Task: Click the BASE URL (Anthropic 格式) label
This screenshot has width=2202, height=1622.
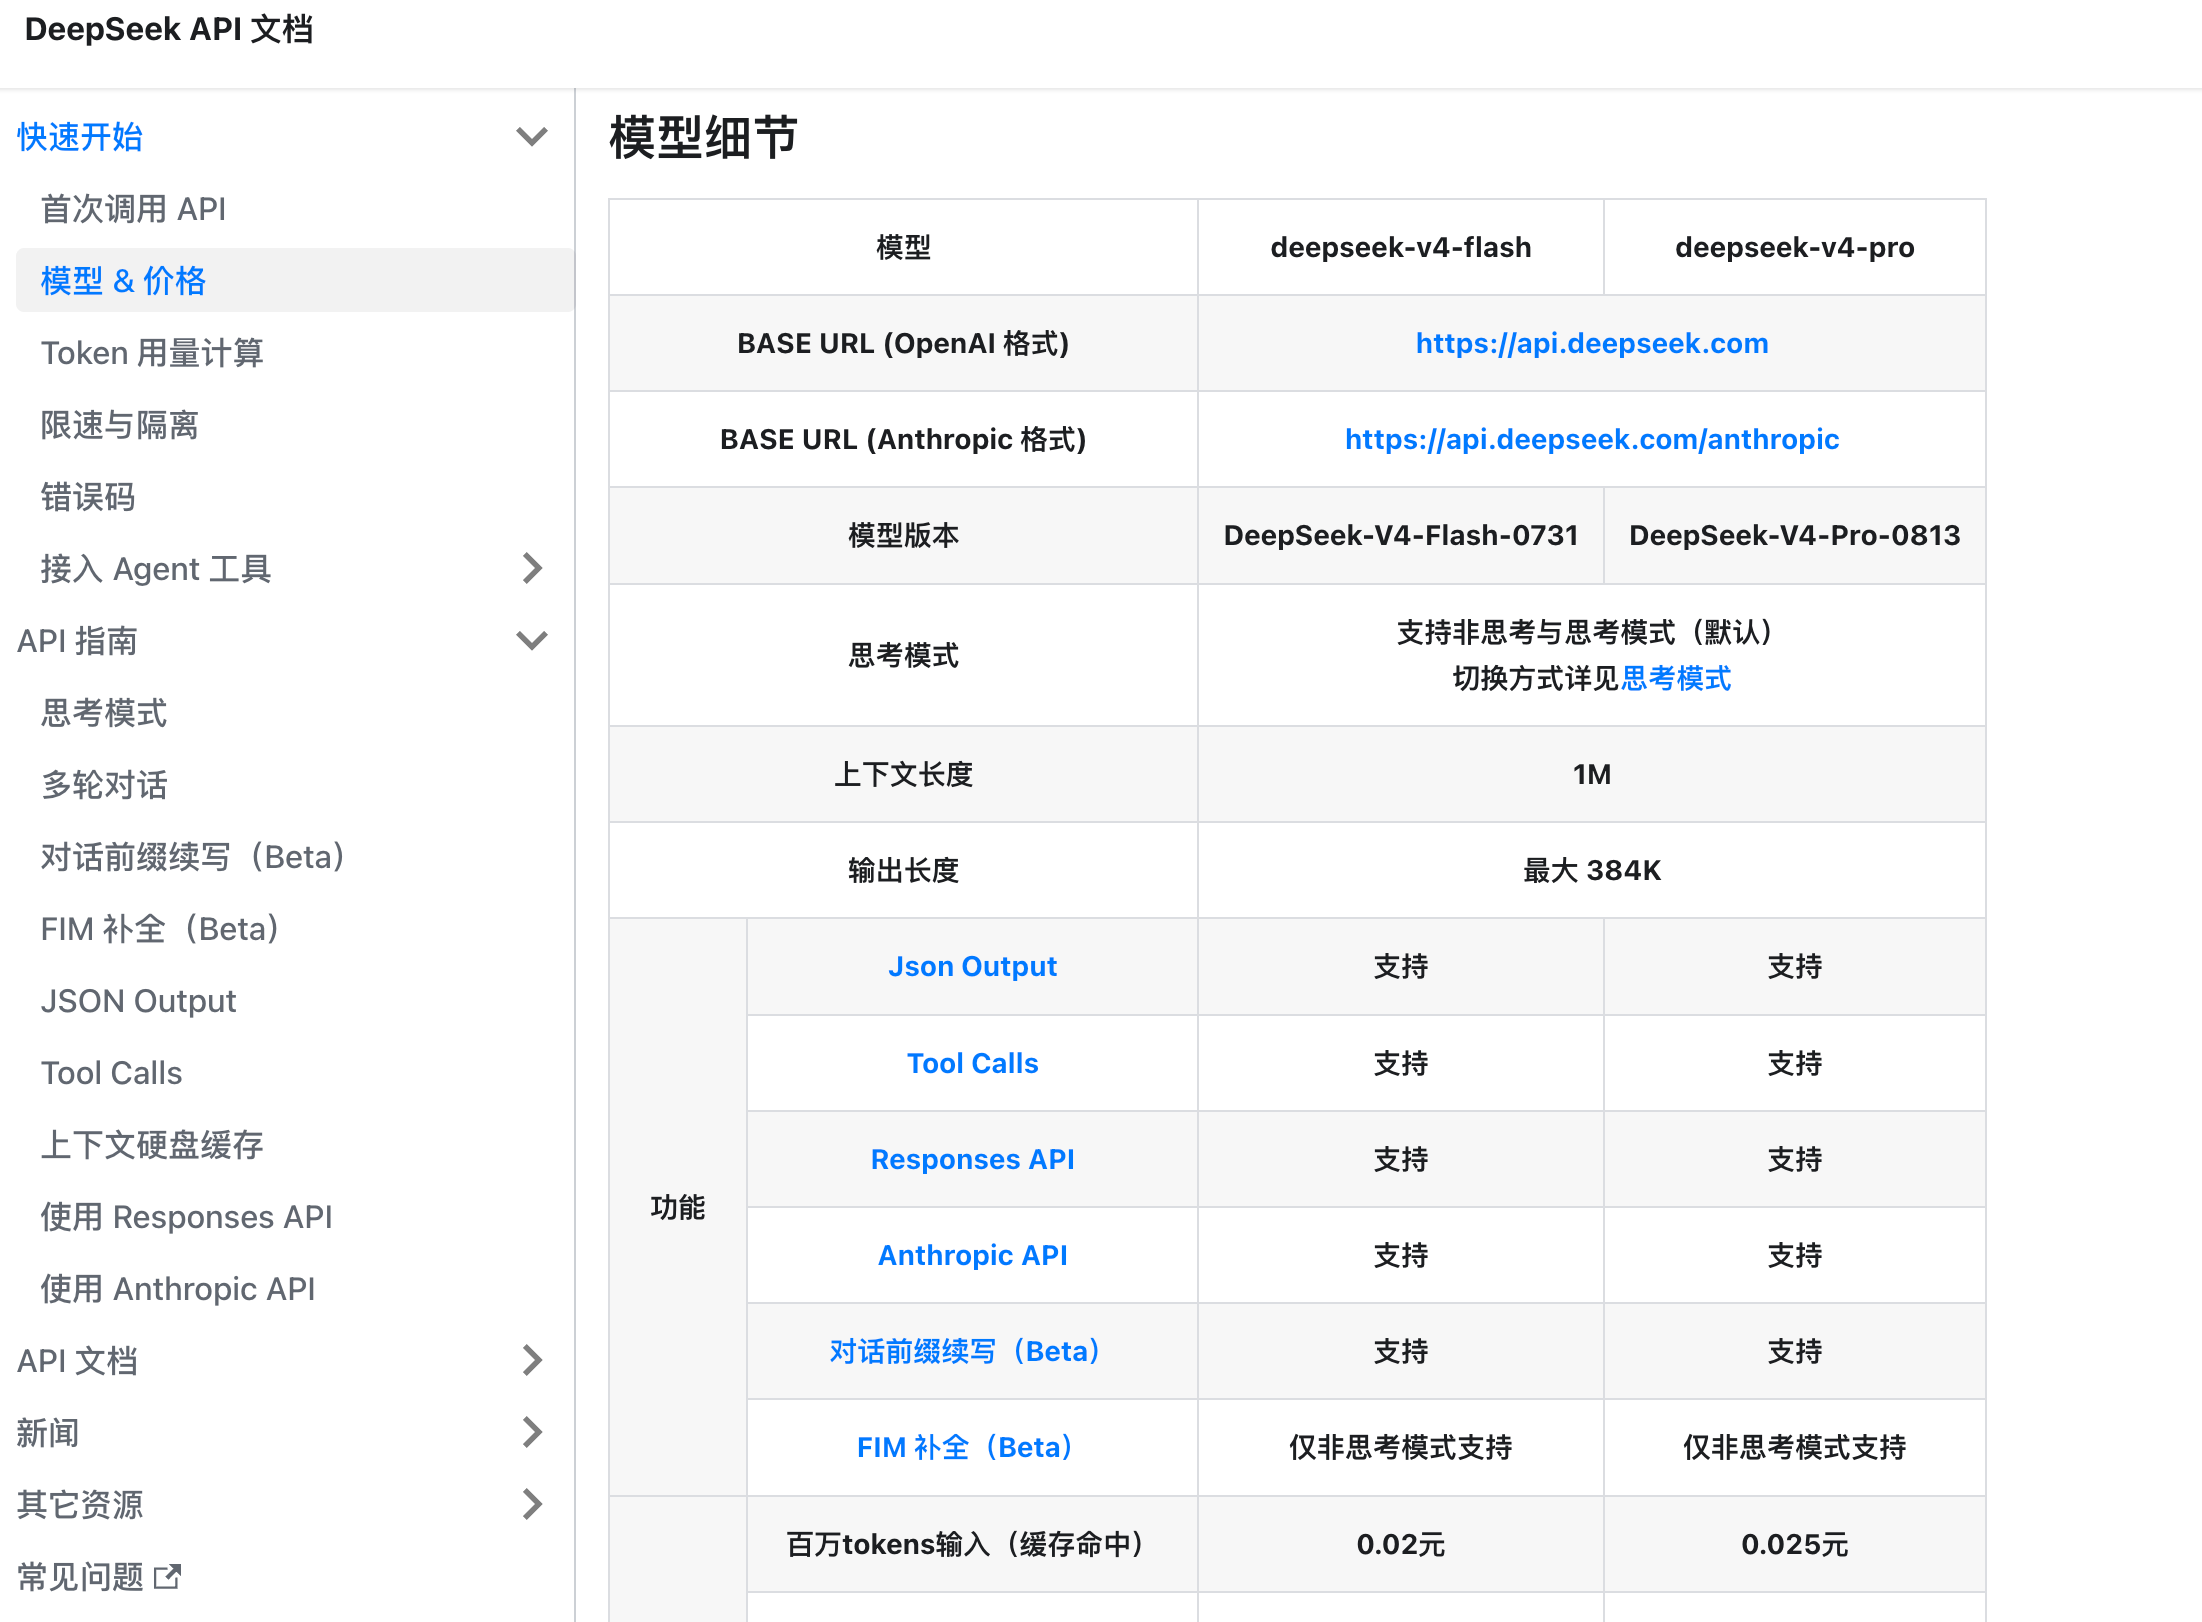Action: [903, 439]
